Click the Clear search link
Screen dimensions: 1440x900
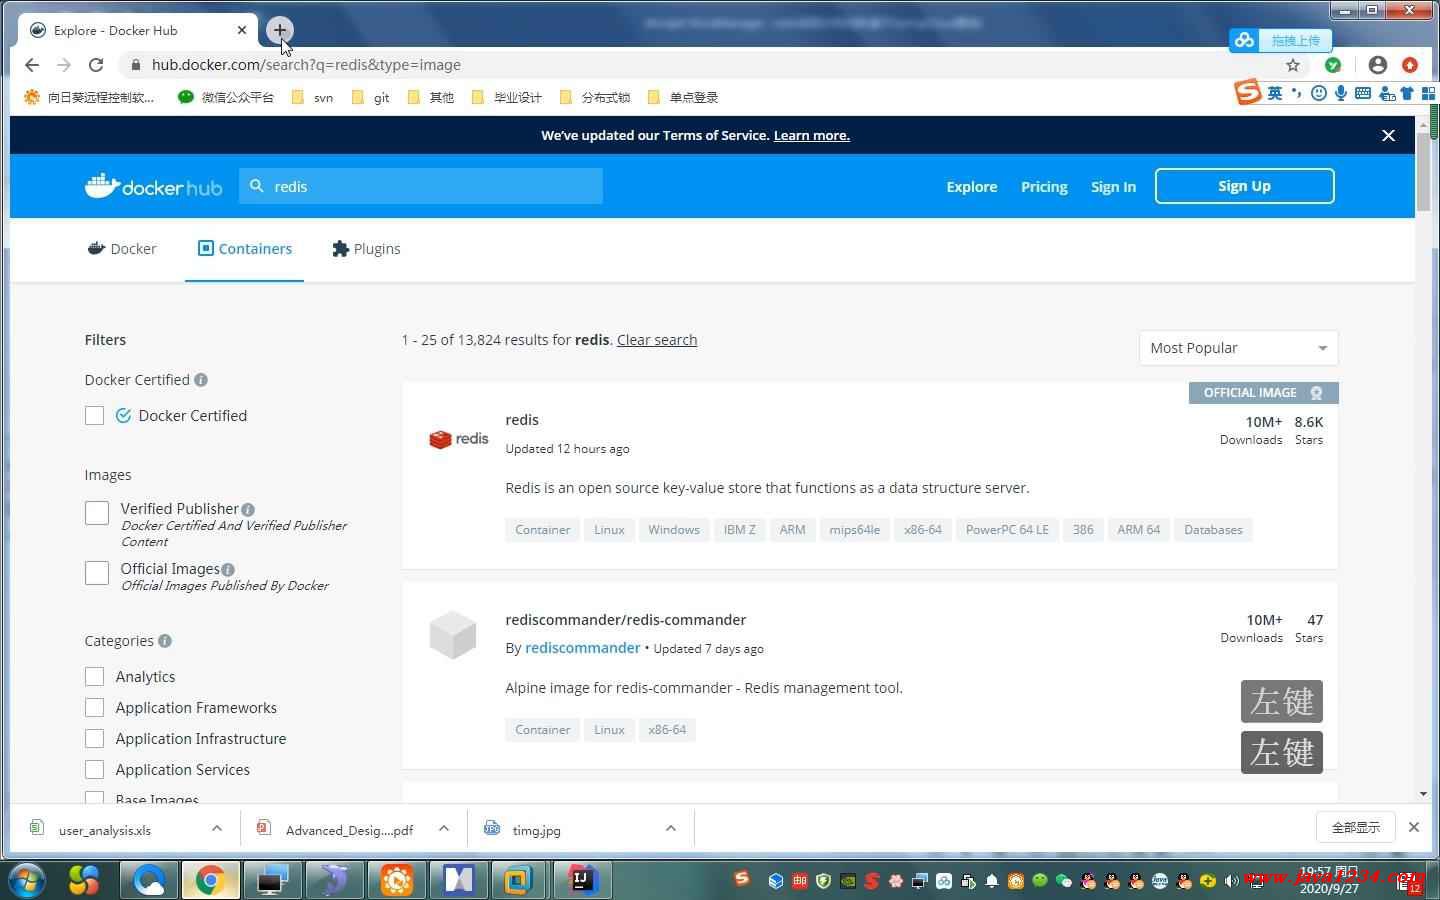[x=657, y=340]
